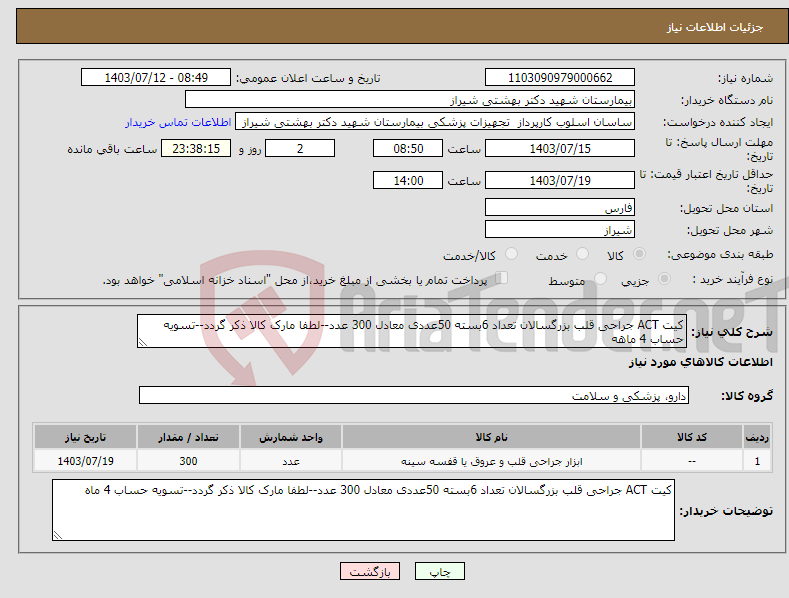Screen dimensions: 789x598
Task: Click the buyer organization name field
Action: (x=410, y=100)
